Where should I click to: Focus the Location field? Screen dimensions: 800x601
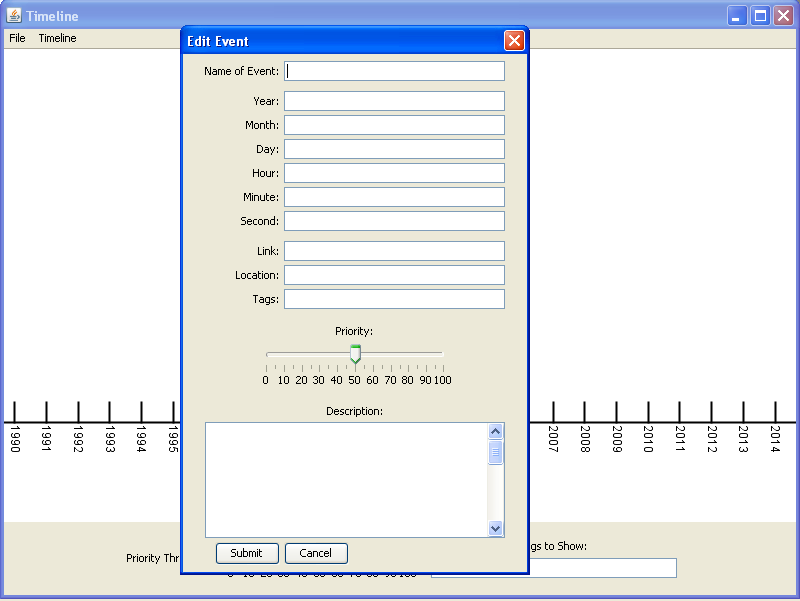[394, 275]
